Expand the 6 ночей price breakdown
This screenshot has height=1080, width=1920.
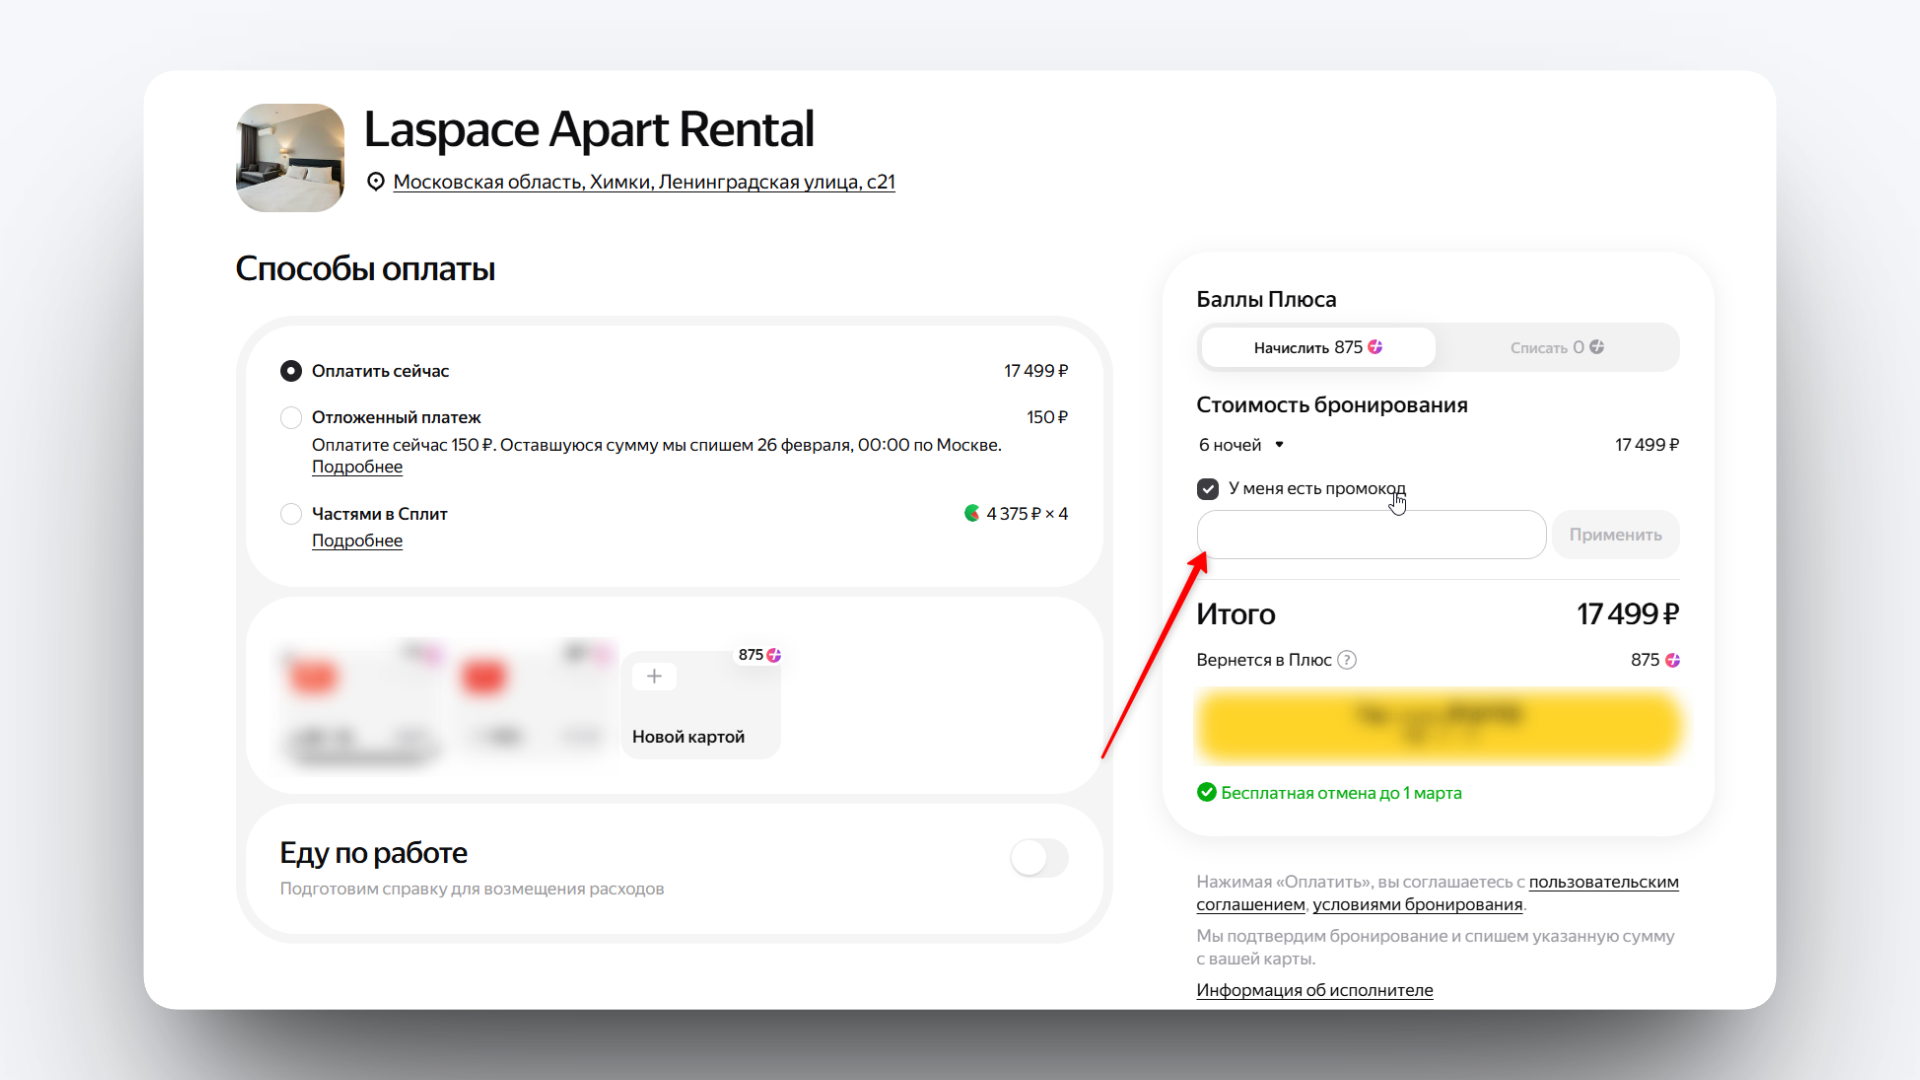click(1240, 445)
